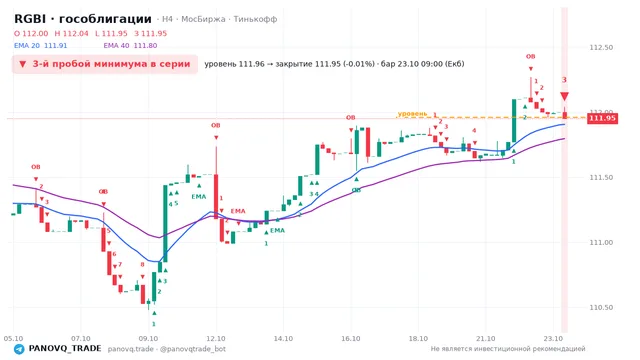The height and width of the screenshot is (360, 640).
Task: Click the large red down-triangle signal marker
Action: click(x=564, y=96)
